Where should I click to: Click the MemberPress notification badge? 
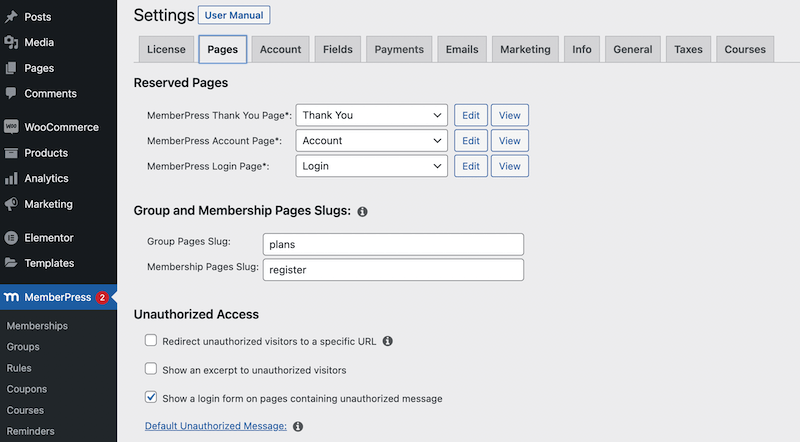[102, 298]
